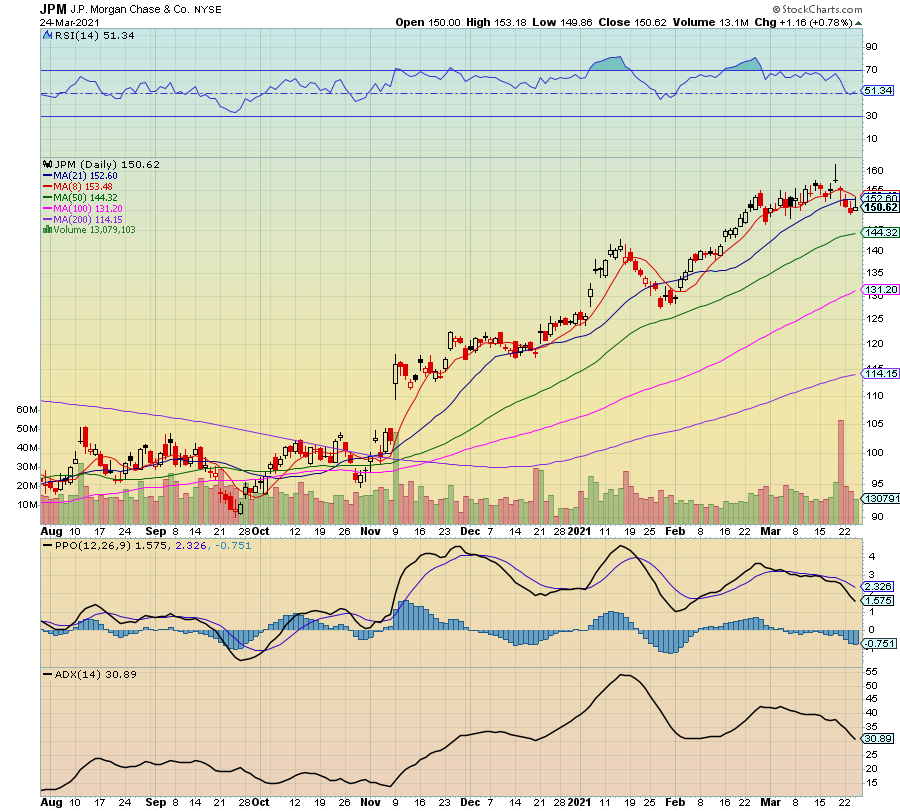Viewport: 900px width, 811px height.
Task: Click the 150.62 price tag on right axis
Action: 880,207
